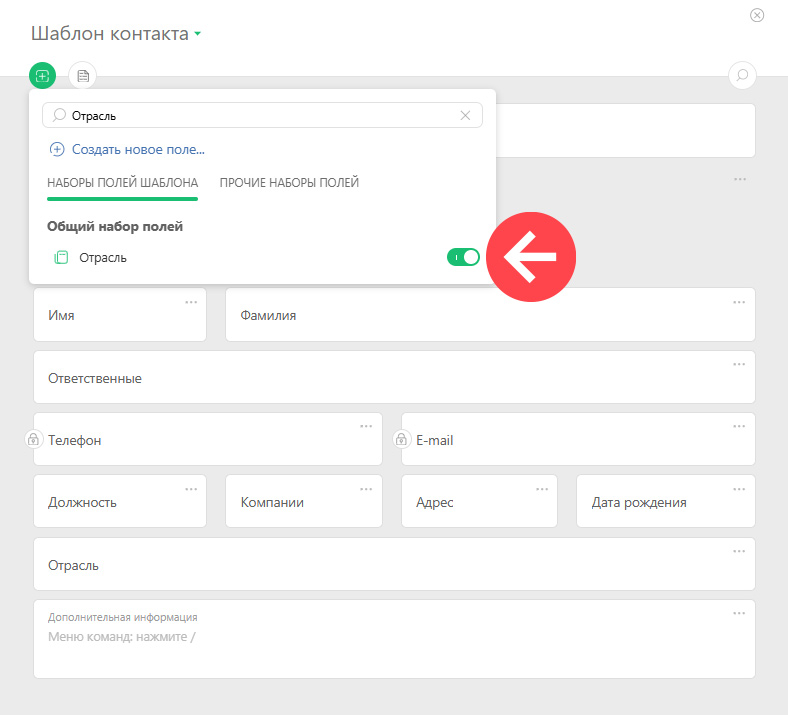Open the template form view icon
The height and width of the screenshot is (715, 788).
point(83,76)
